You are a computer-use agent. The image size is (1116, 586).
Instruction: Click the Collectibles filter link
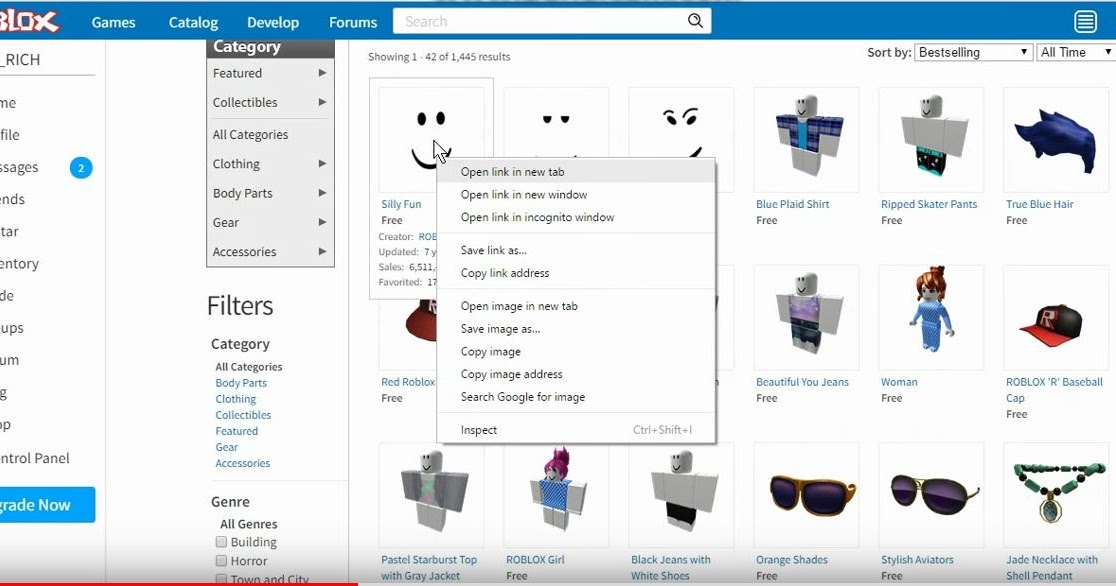(x=243, y=415)
